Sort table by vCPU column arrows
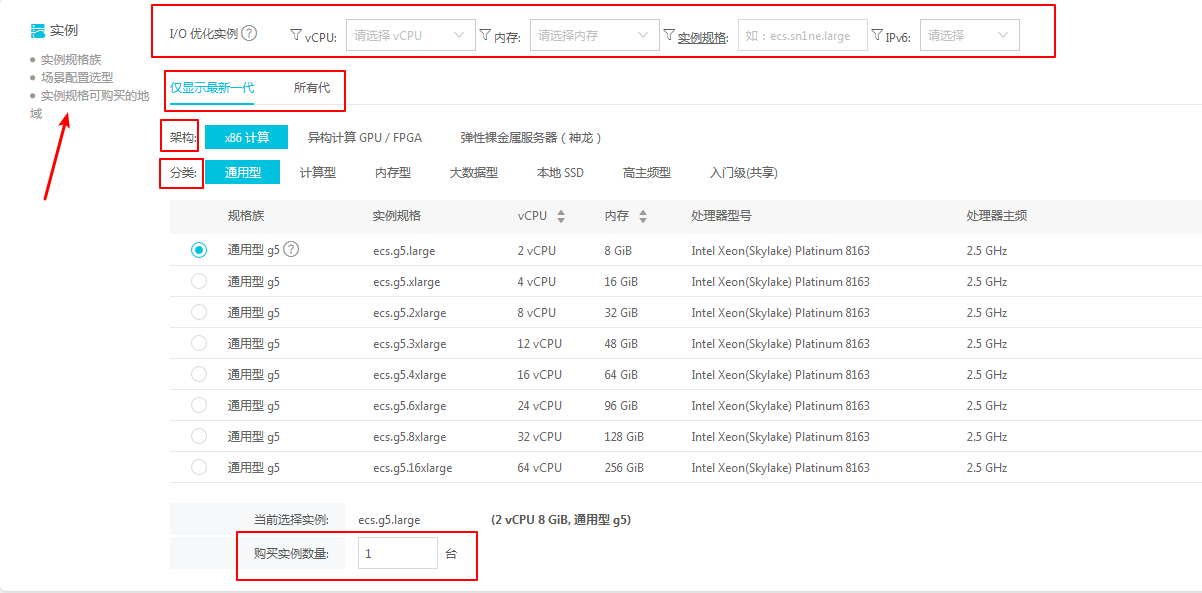 pos(561,216)
